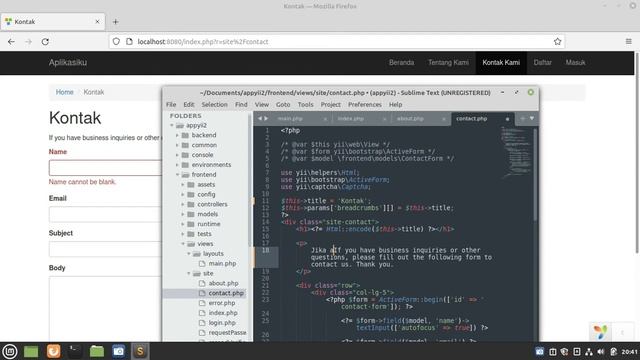This screenshot has height=360, width=640.
Task: Click the shield tracking protection icon
Action: [x=116, y=42]
